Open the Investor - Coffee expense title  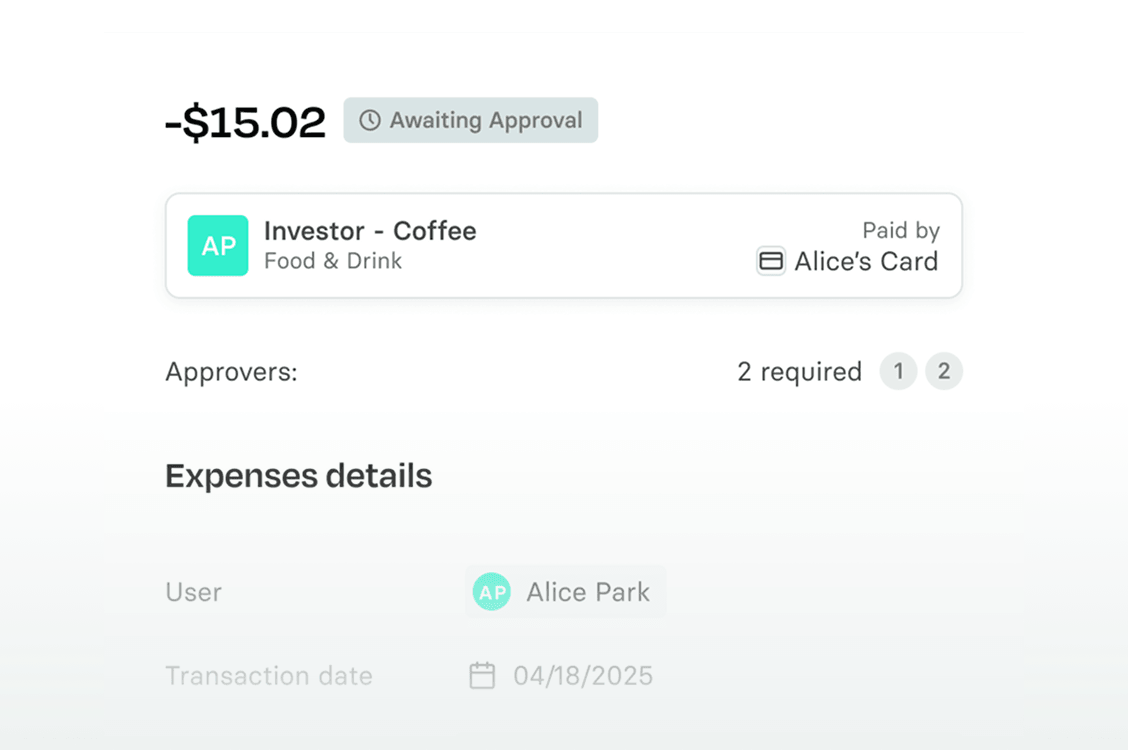(370, 231)
